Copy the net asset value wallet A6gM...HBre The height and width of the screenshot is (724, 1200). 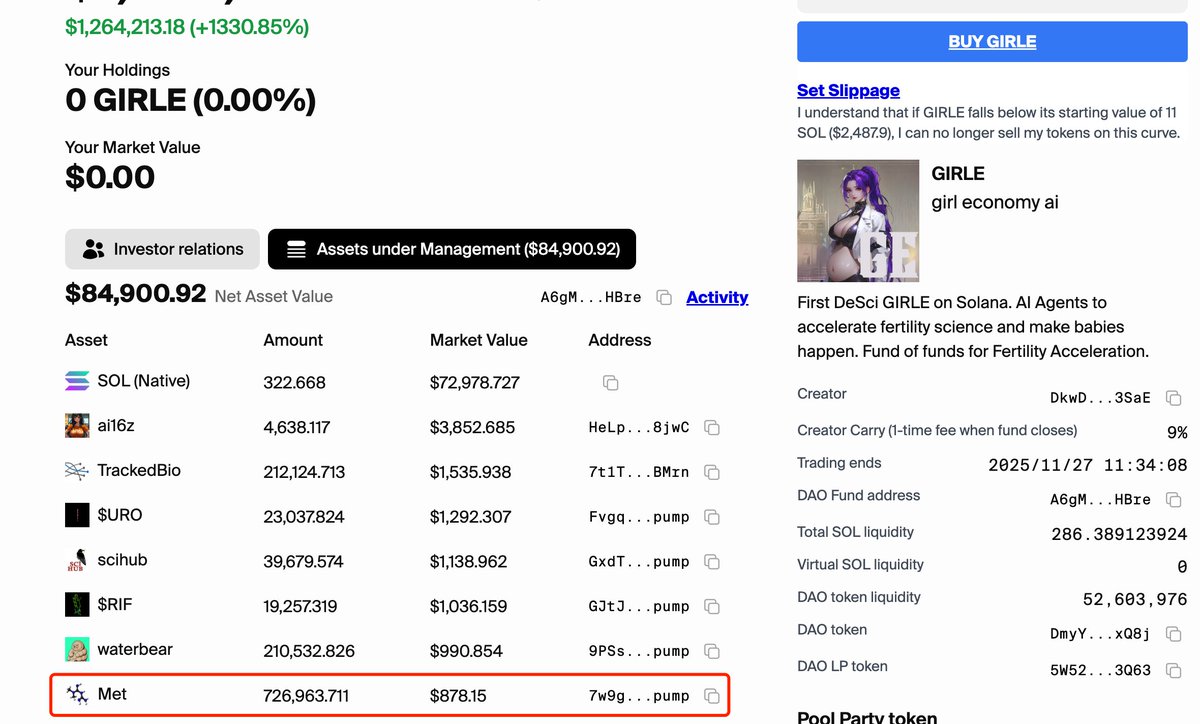click(663, 298)
